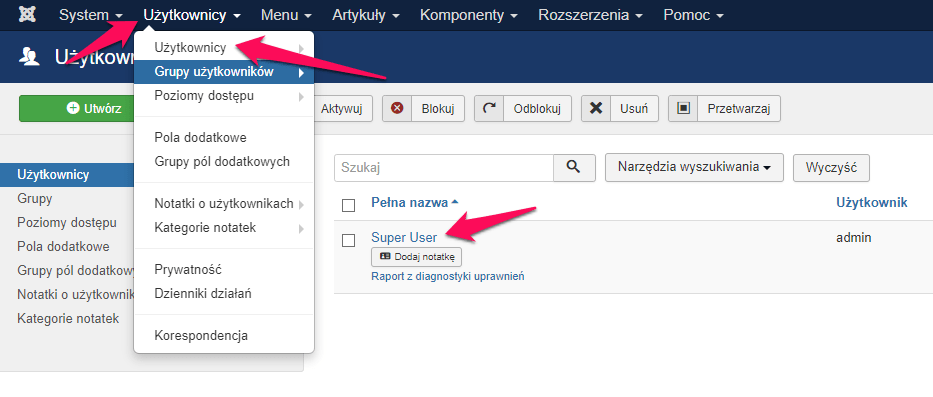The image size is (933, 397).
Task: Click the Aktywuj button
Action: (342, 109)
